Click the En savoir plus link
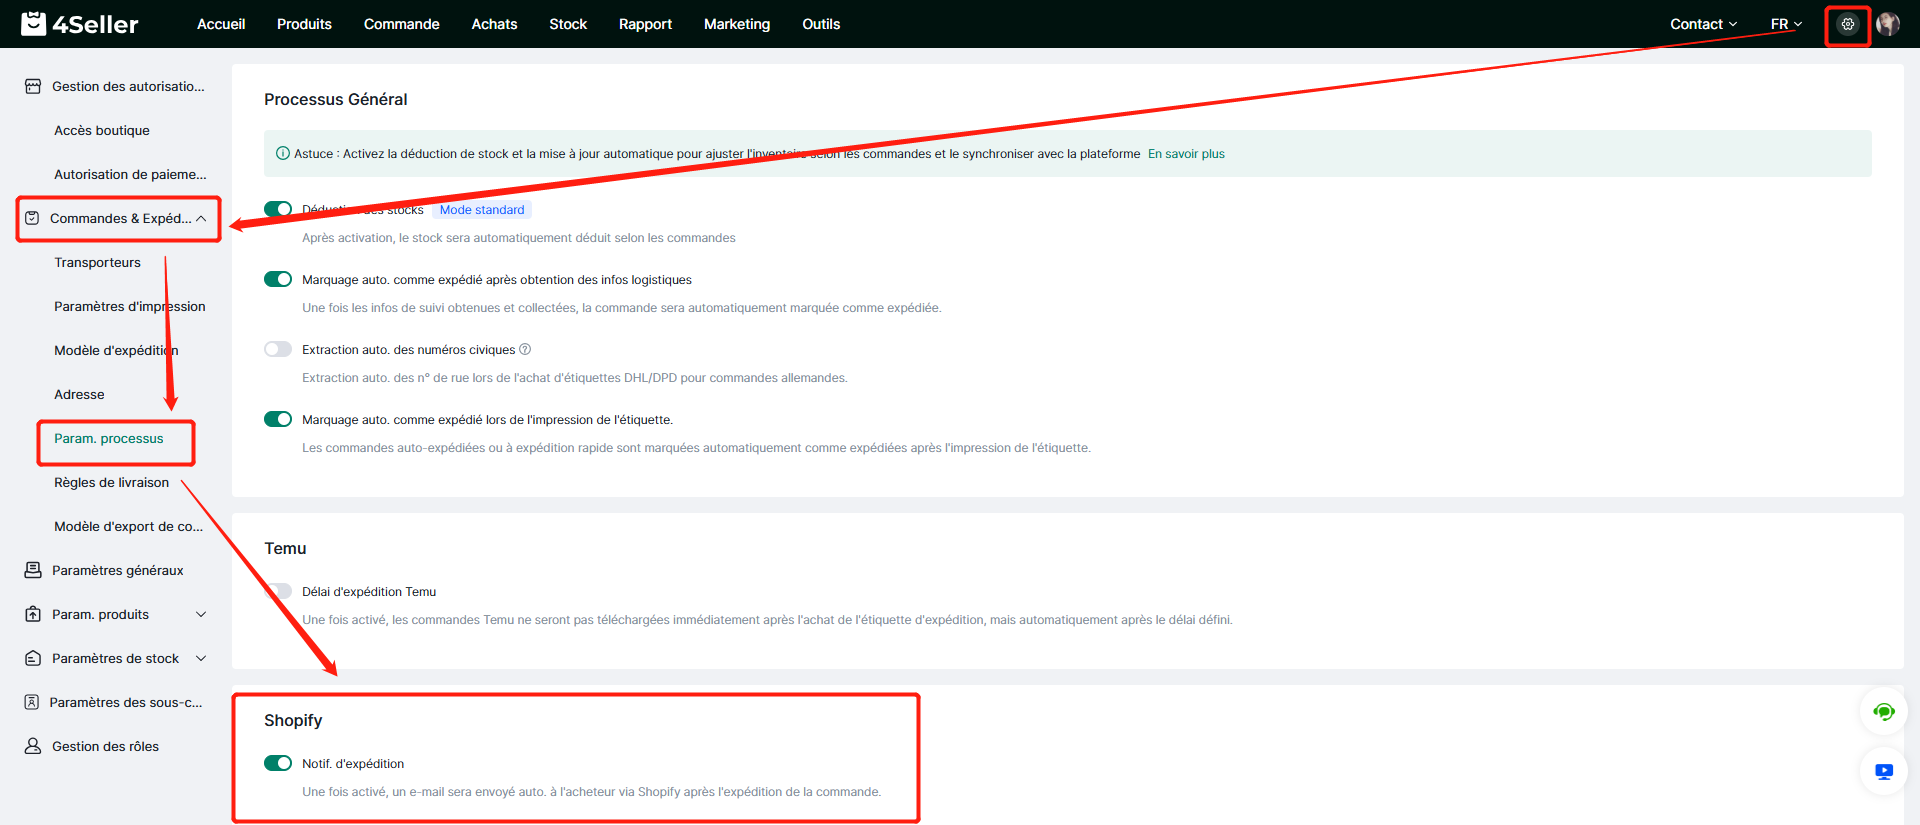 (1186, 154)
